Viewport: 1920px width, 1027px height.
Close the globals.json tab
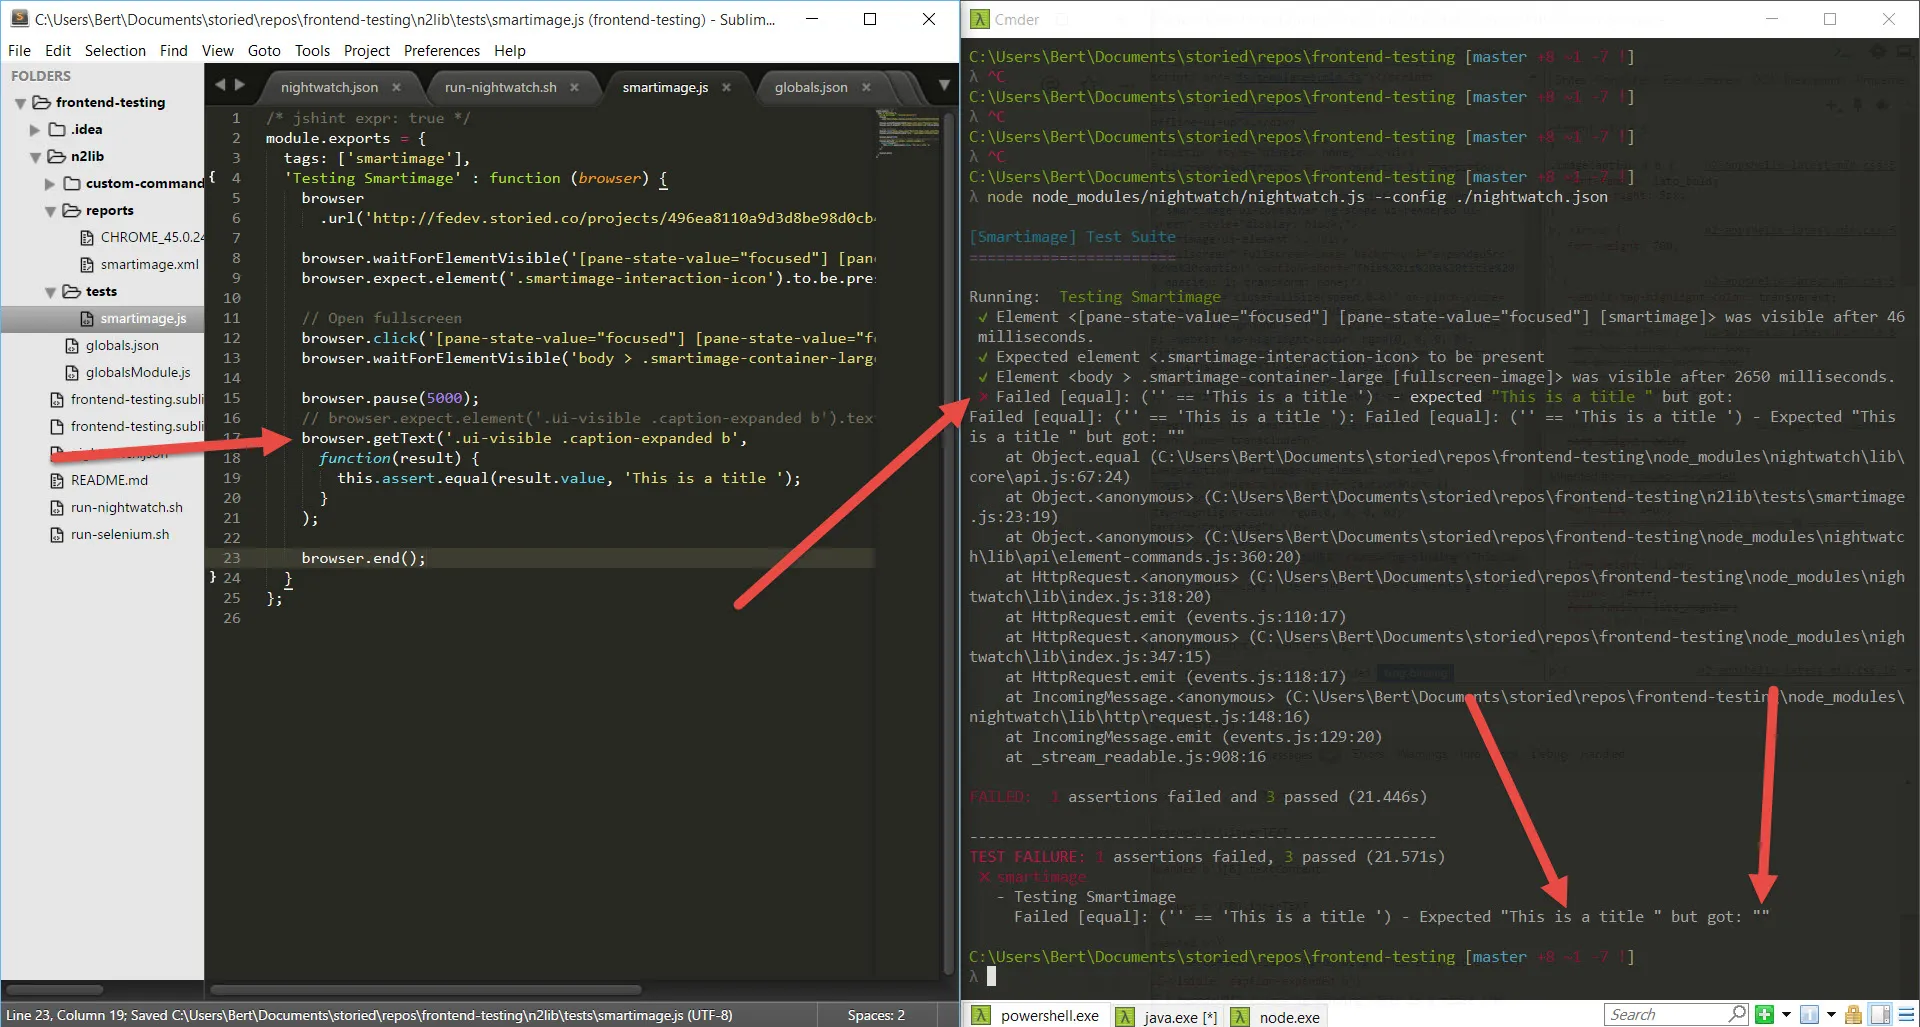click(866, 87)
